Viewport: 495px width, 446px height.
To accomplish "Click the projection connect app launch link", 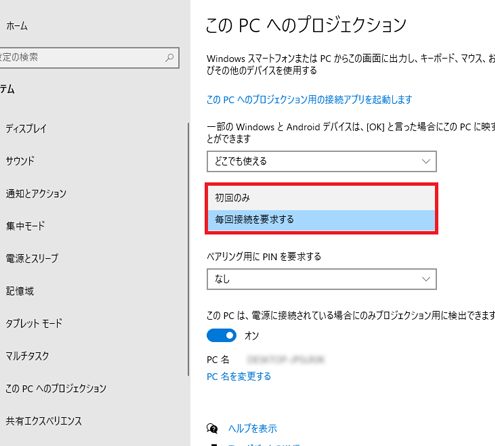I will (x=309, y=99).
